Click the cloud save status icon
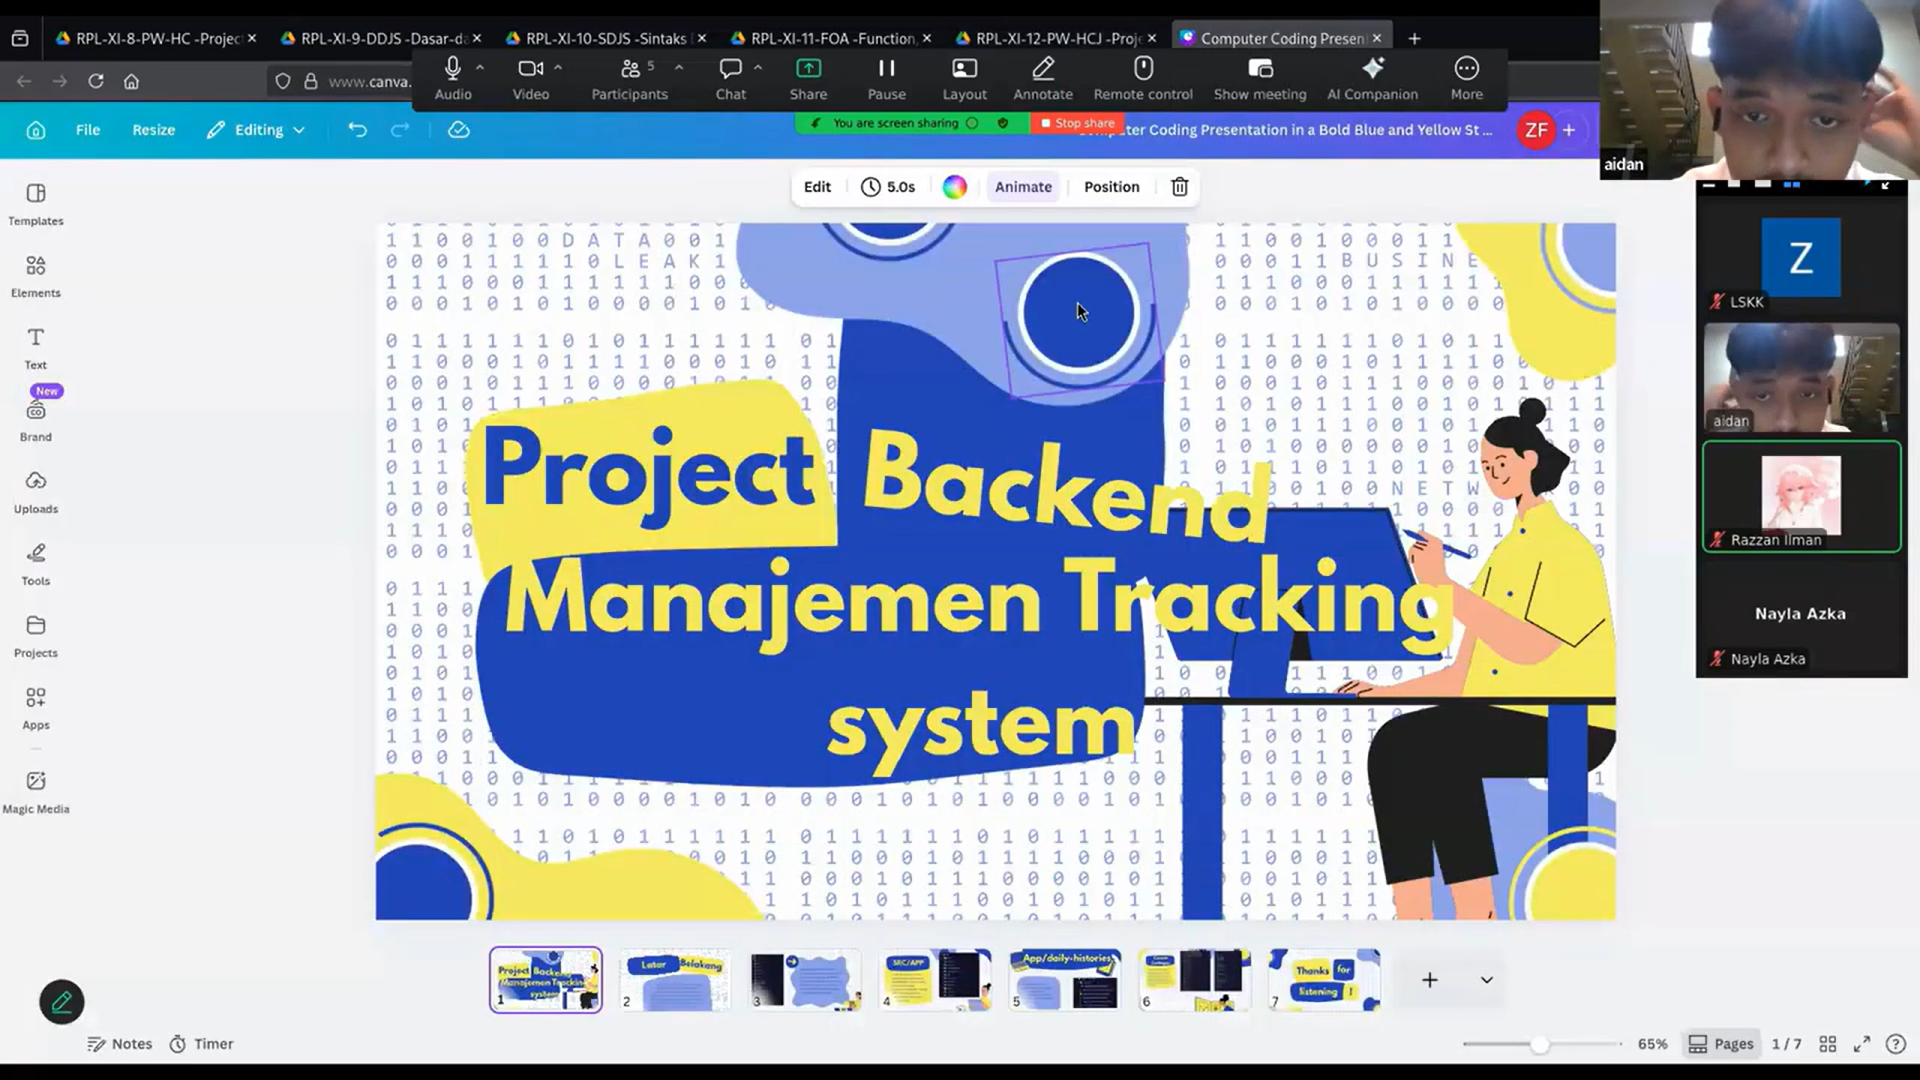Image resolution: width=1920 pixels, height=1080 pixels. [x=459, y=130]
